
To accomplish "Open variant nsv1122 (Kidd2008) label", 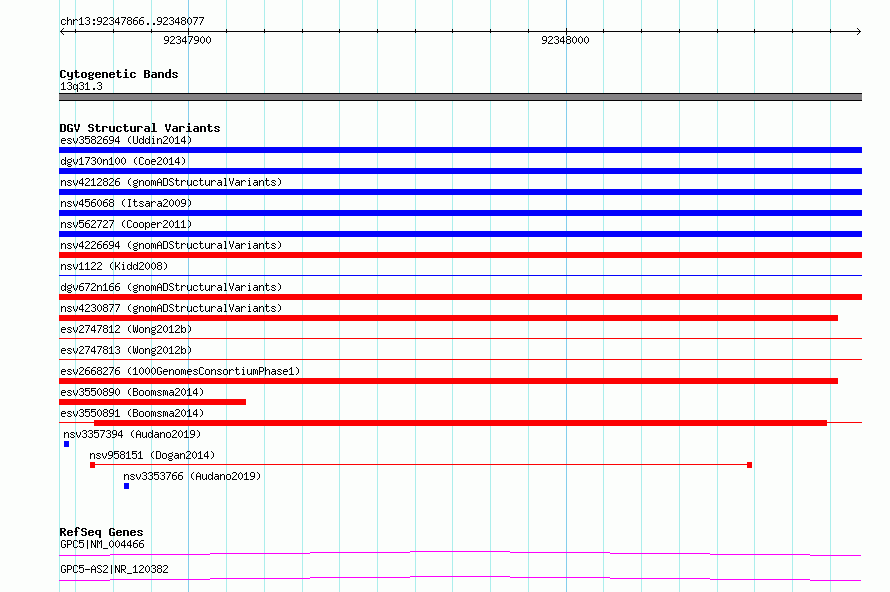I will [x=114, y=266].
